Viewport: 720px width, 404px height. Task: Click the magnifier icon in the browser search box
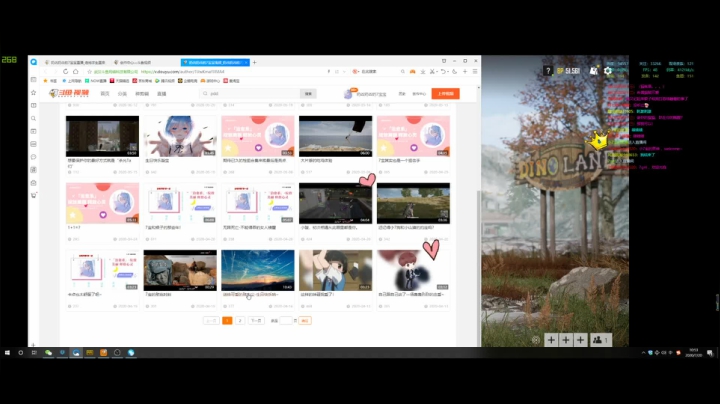(403, 72)
